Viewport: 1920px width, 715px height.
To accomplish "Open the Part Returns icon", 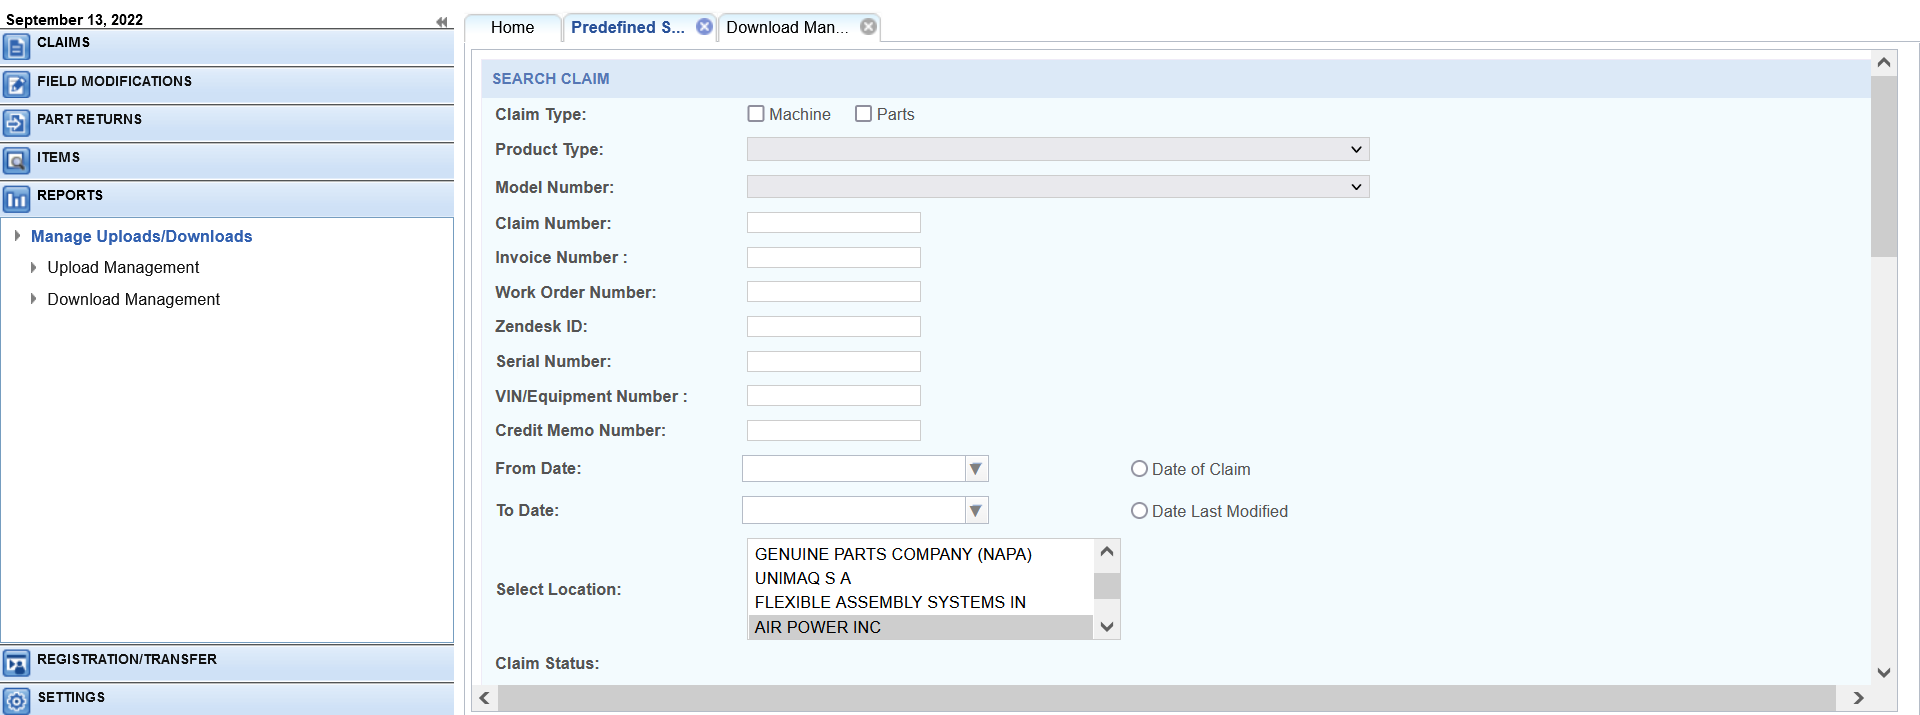I will (x=16, y=123).
